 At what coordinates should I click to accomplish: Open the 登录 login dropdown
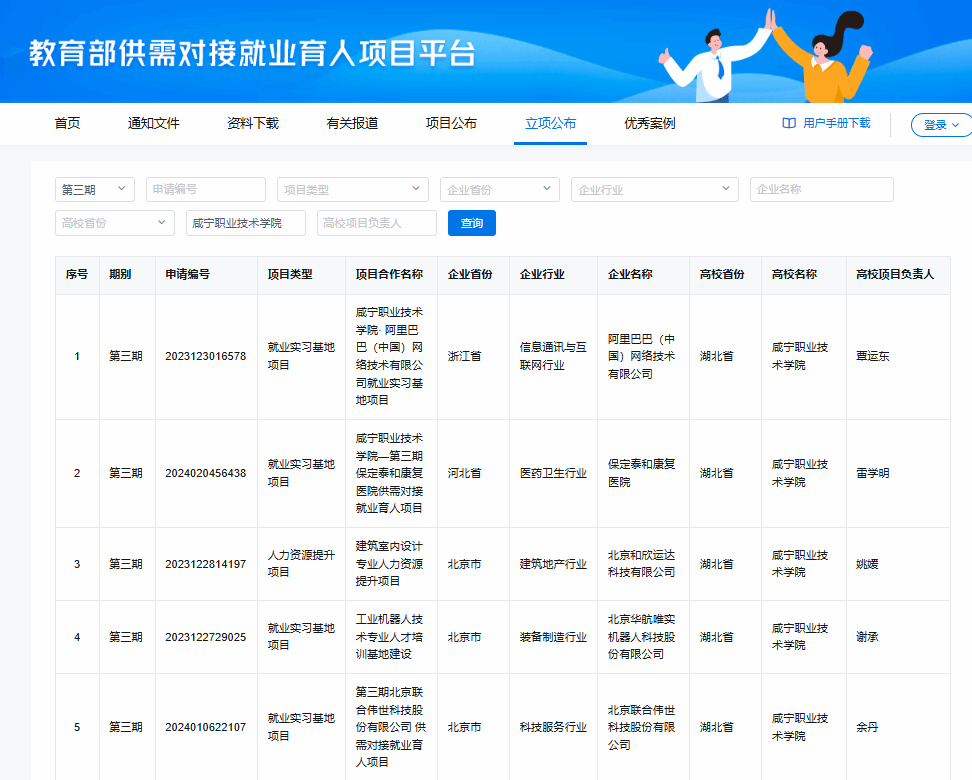point(941,125)
